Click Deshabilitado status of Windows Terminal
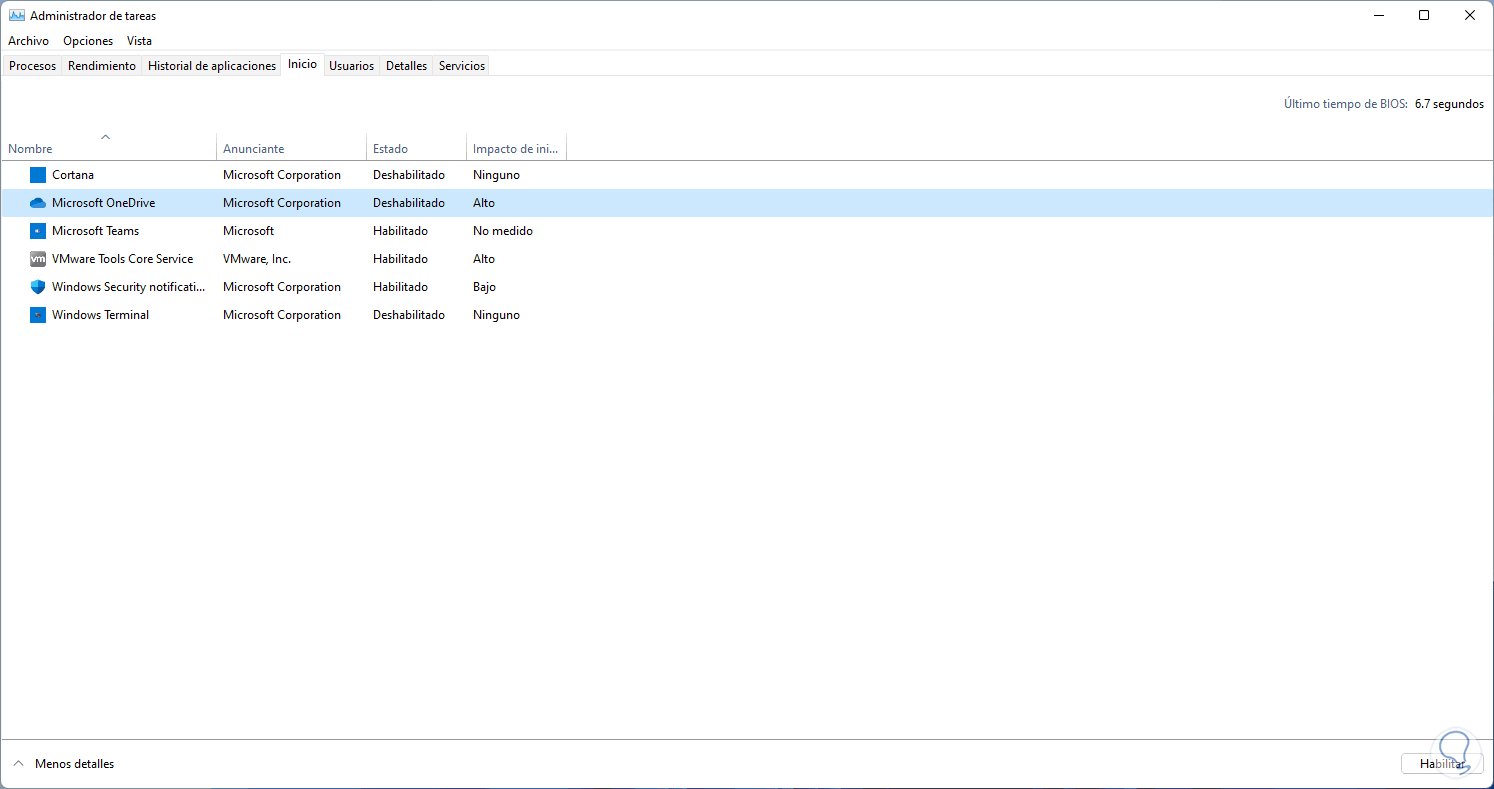 point(409,315)
